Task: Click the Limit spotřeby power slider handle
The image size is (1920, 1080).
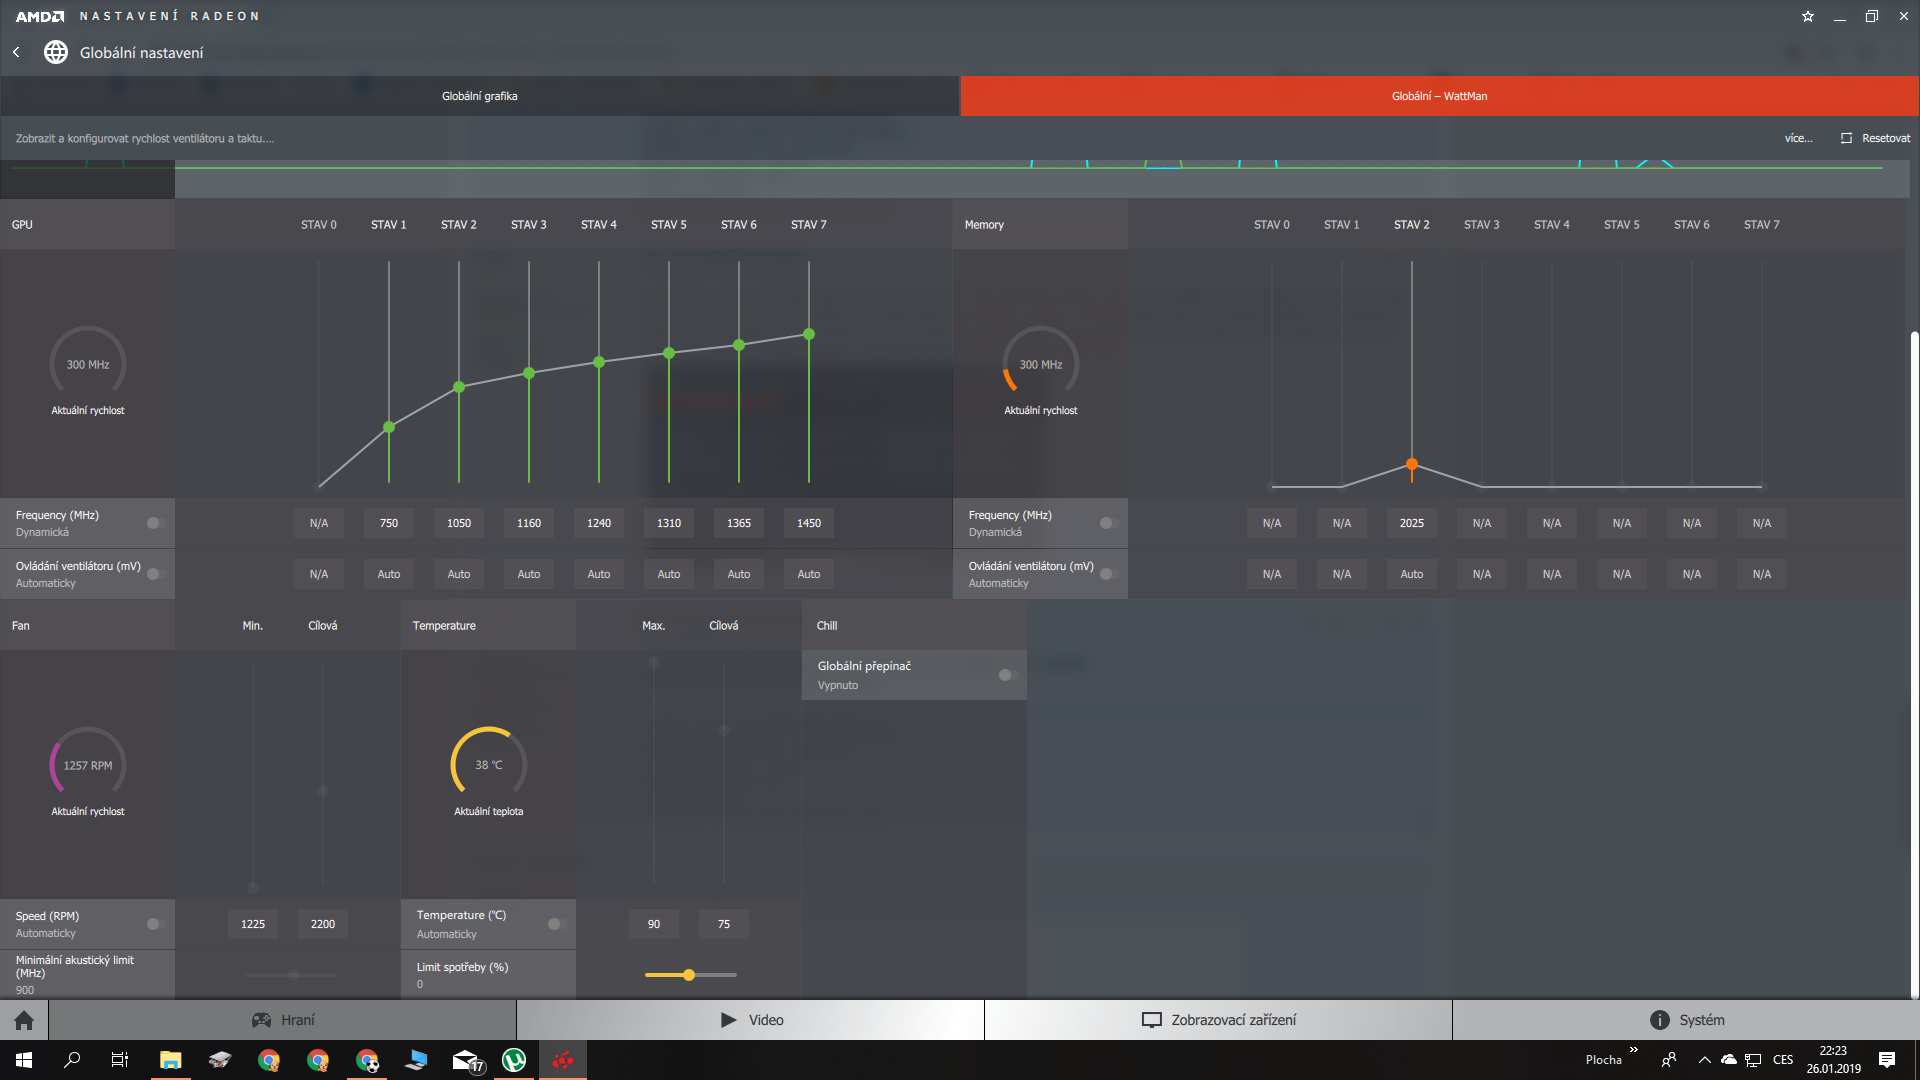Action: (x=689, y=975)
